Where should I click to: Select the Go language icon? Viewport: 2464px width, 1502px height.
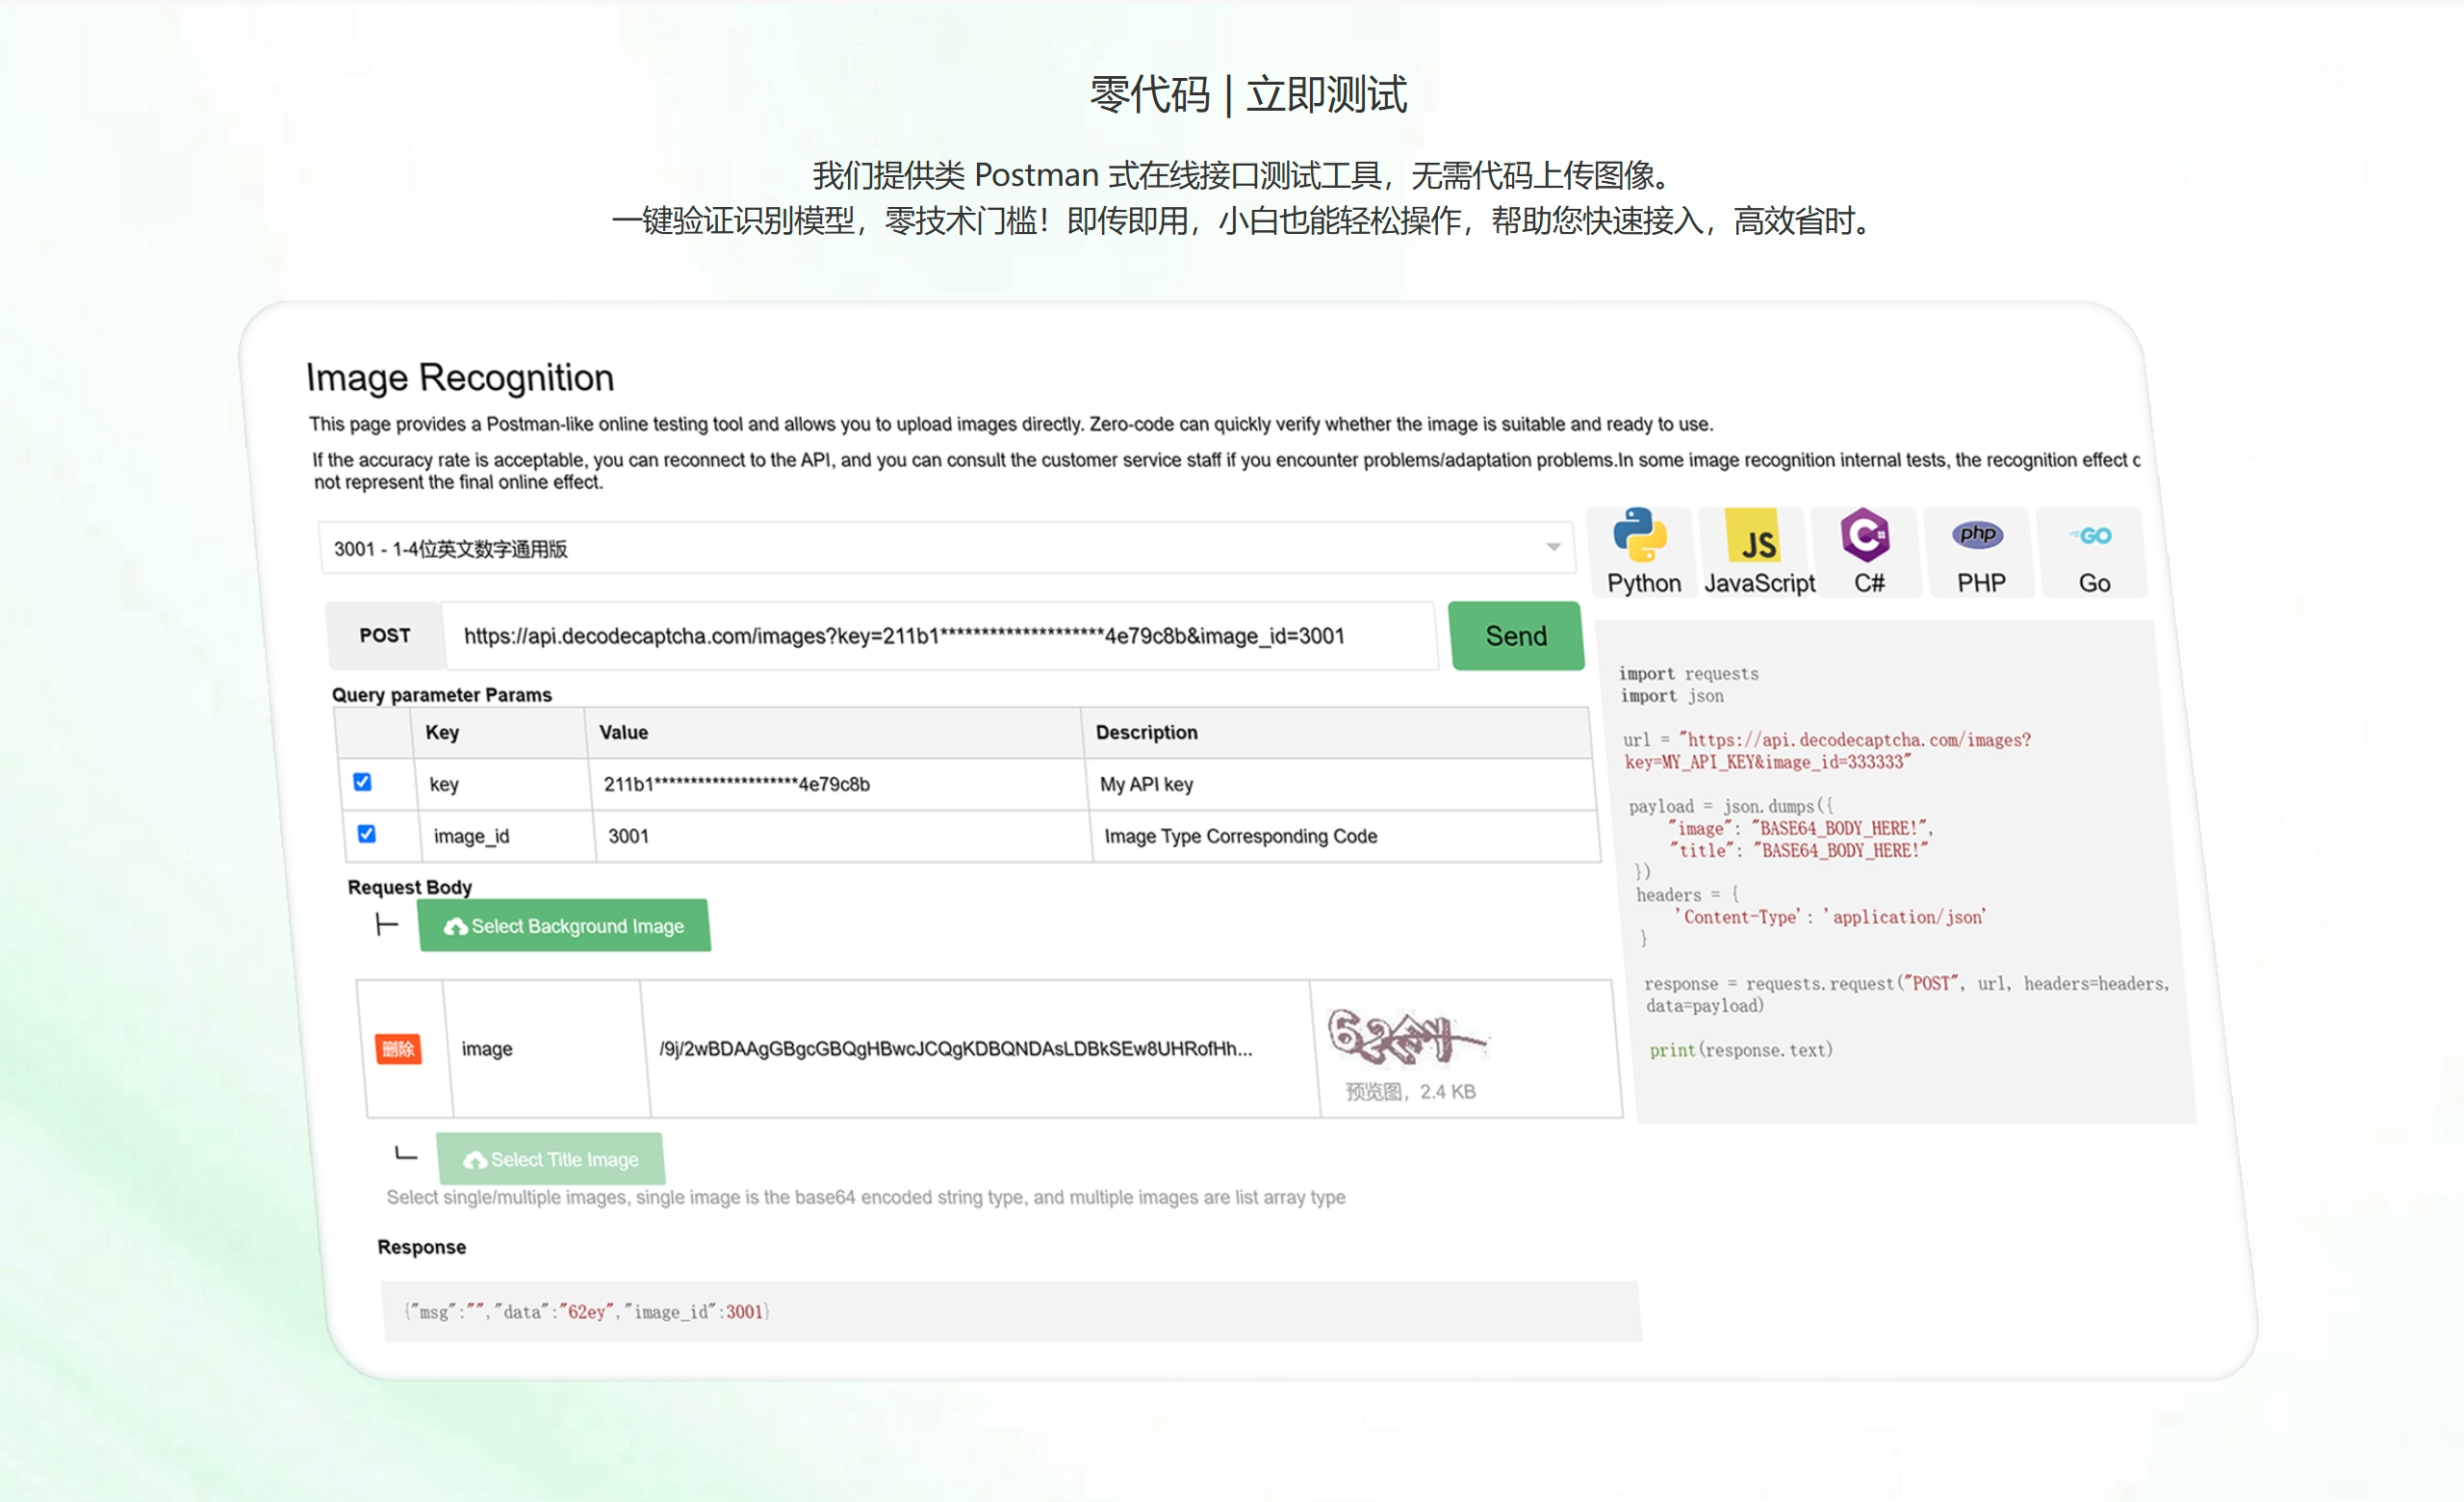click(x=2092, y=537)
